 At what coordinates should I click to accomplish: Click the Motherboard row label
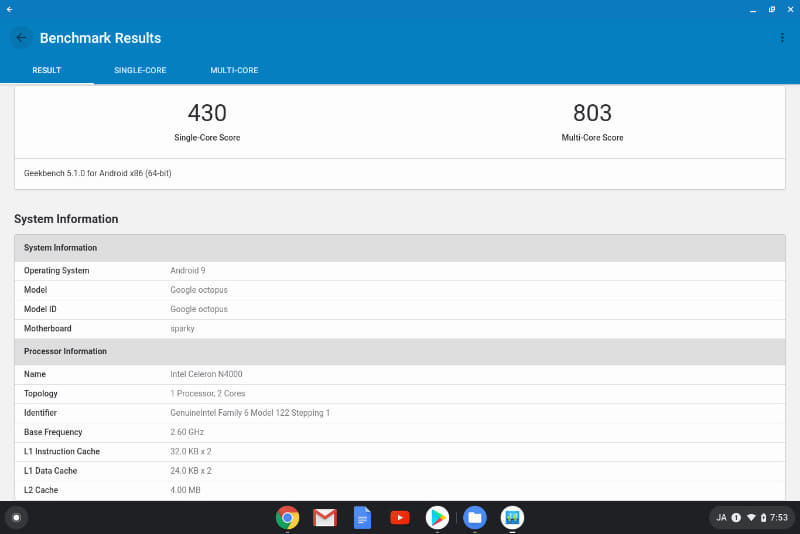point(47,328)
